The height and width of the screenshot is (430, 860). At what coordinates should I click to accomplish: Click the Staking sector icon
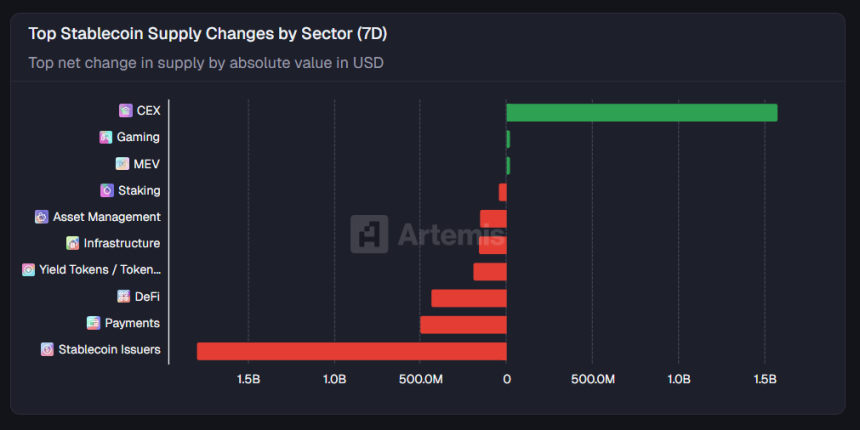[x=107, y=190]
